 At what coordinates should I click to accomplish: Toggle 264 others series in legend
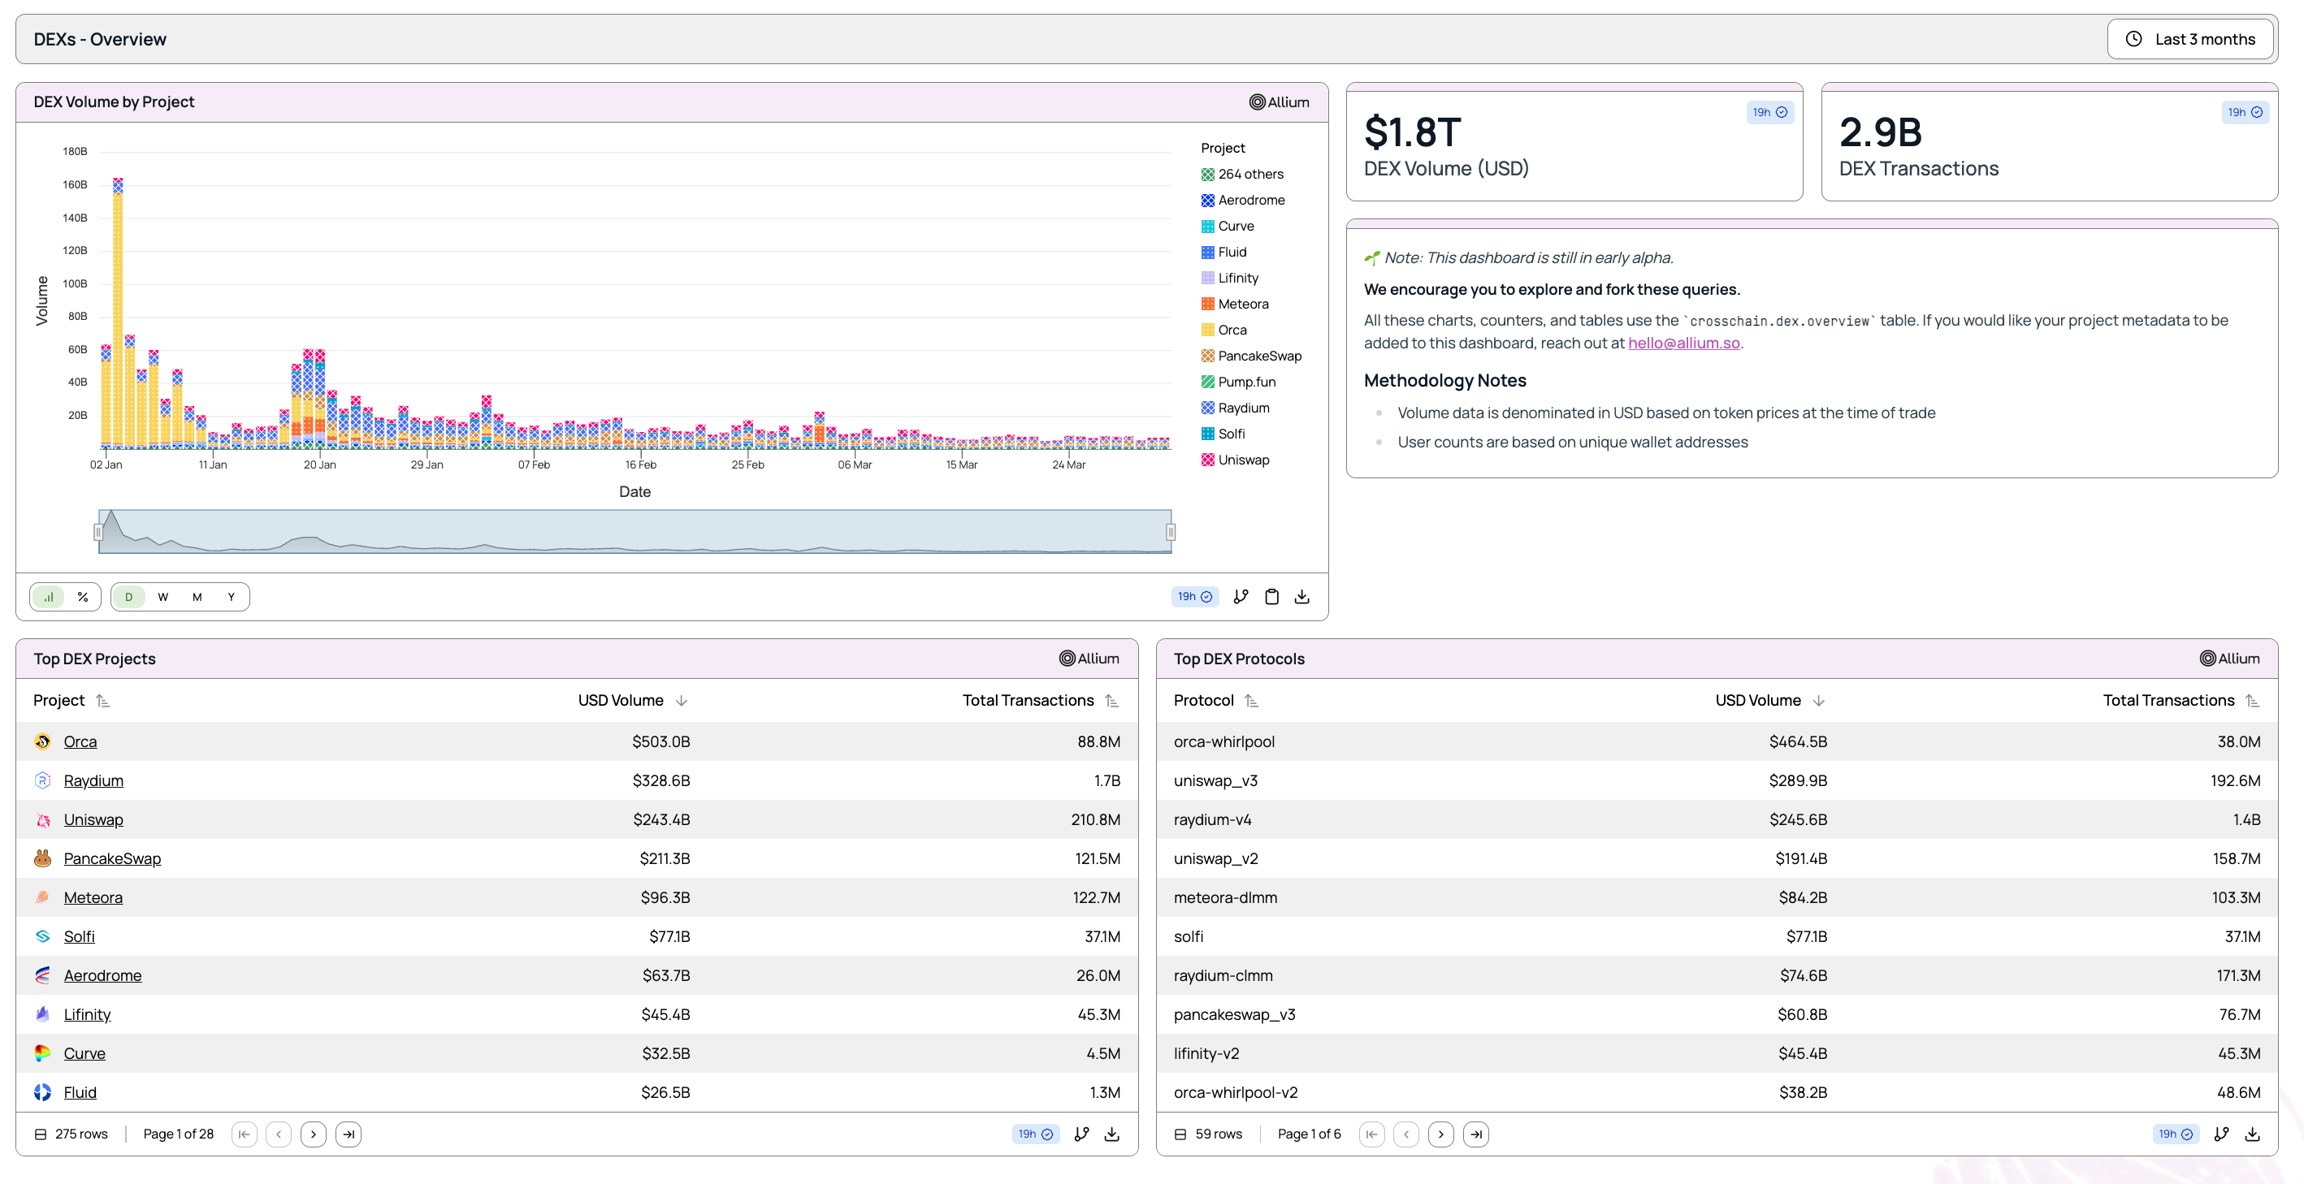1242,174
